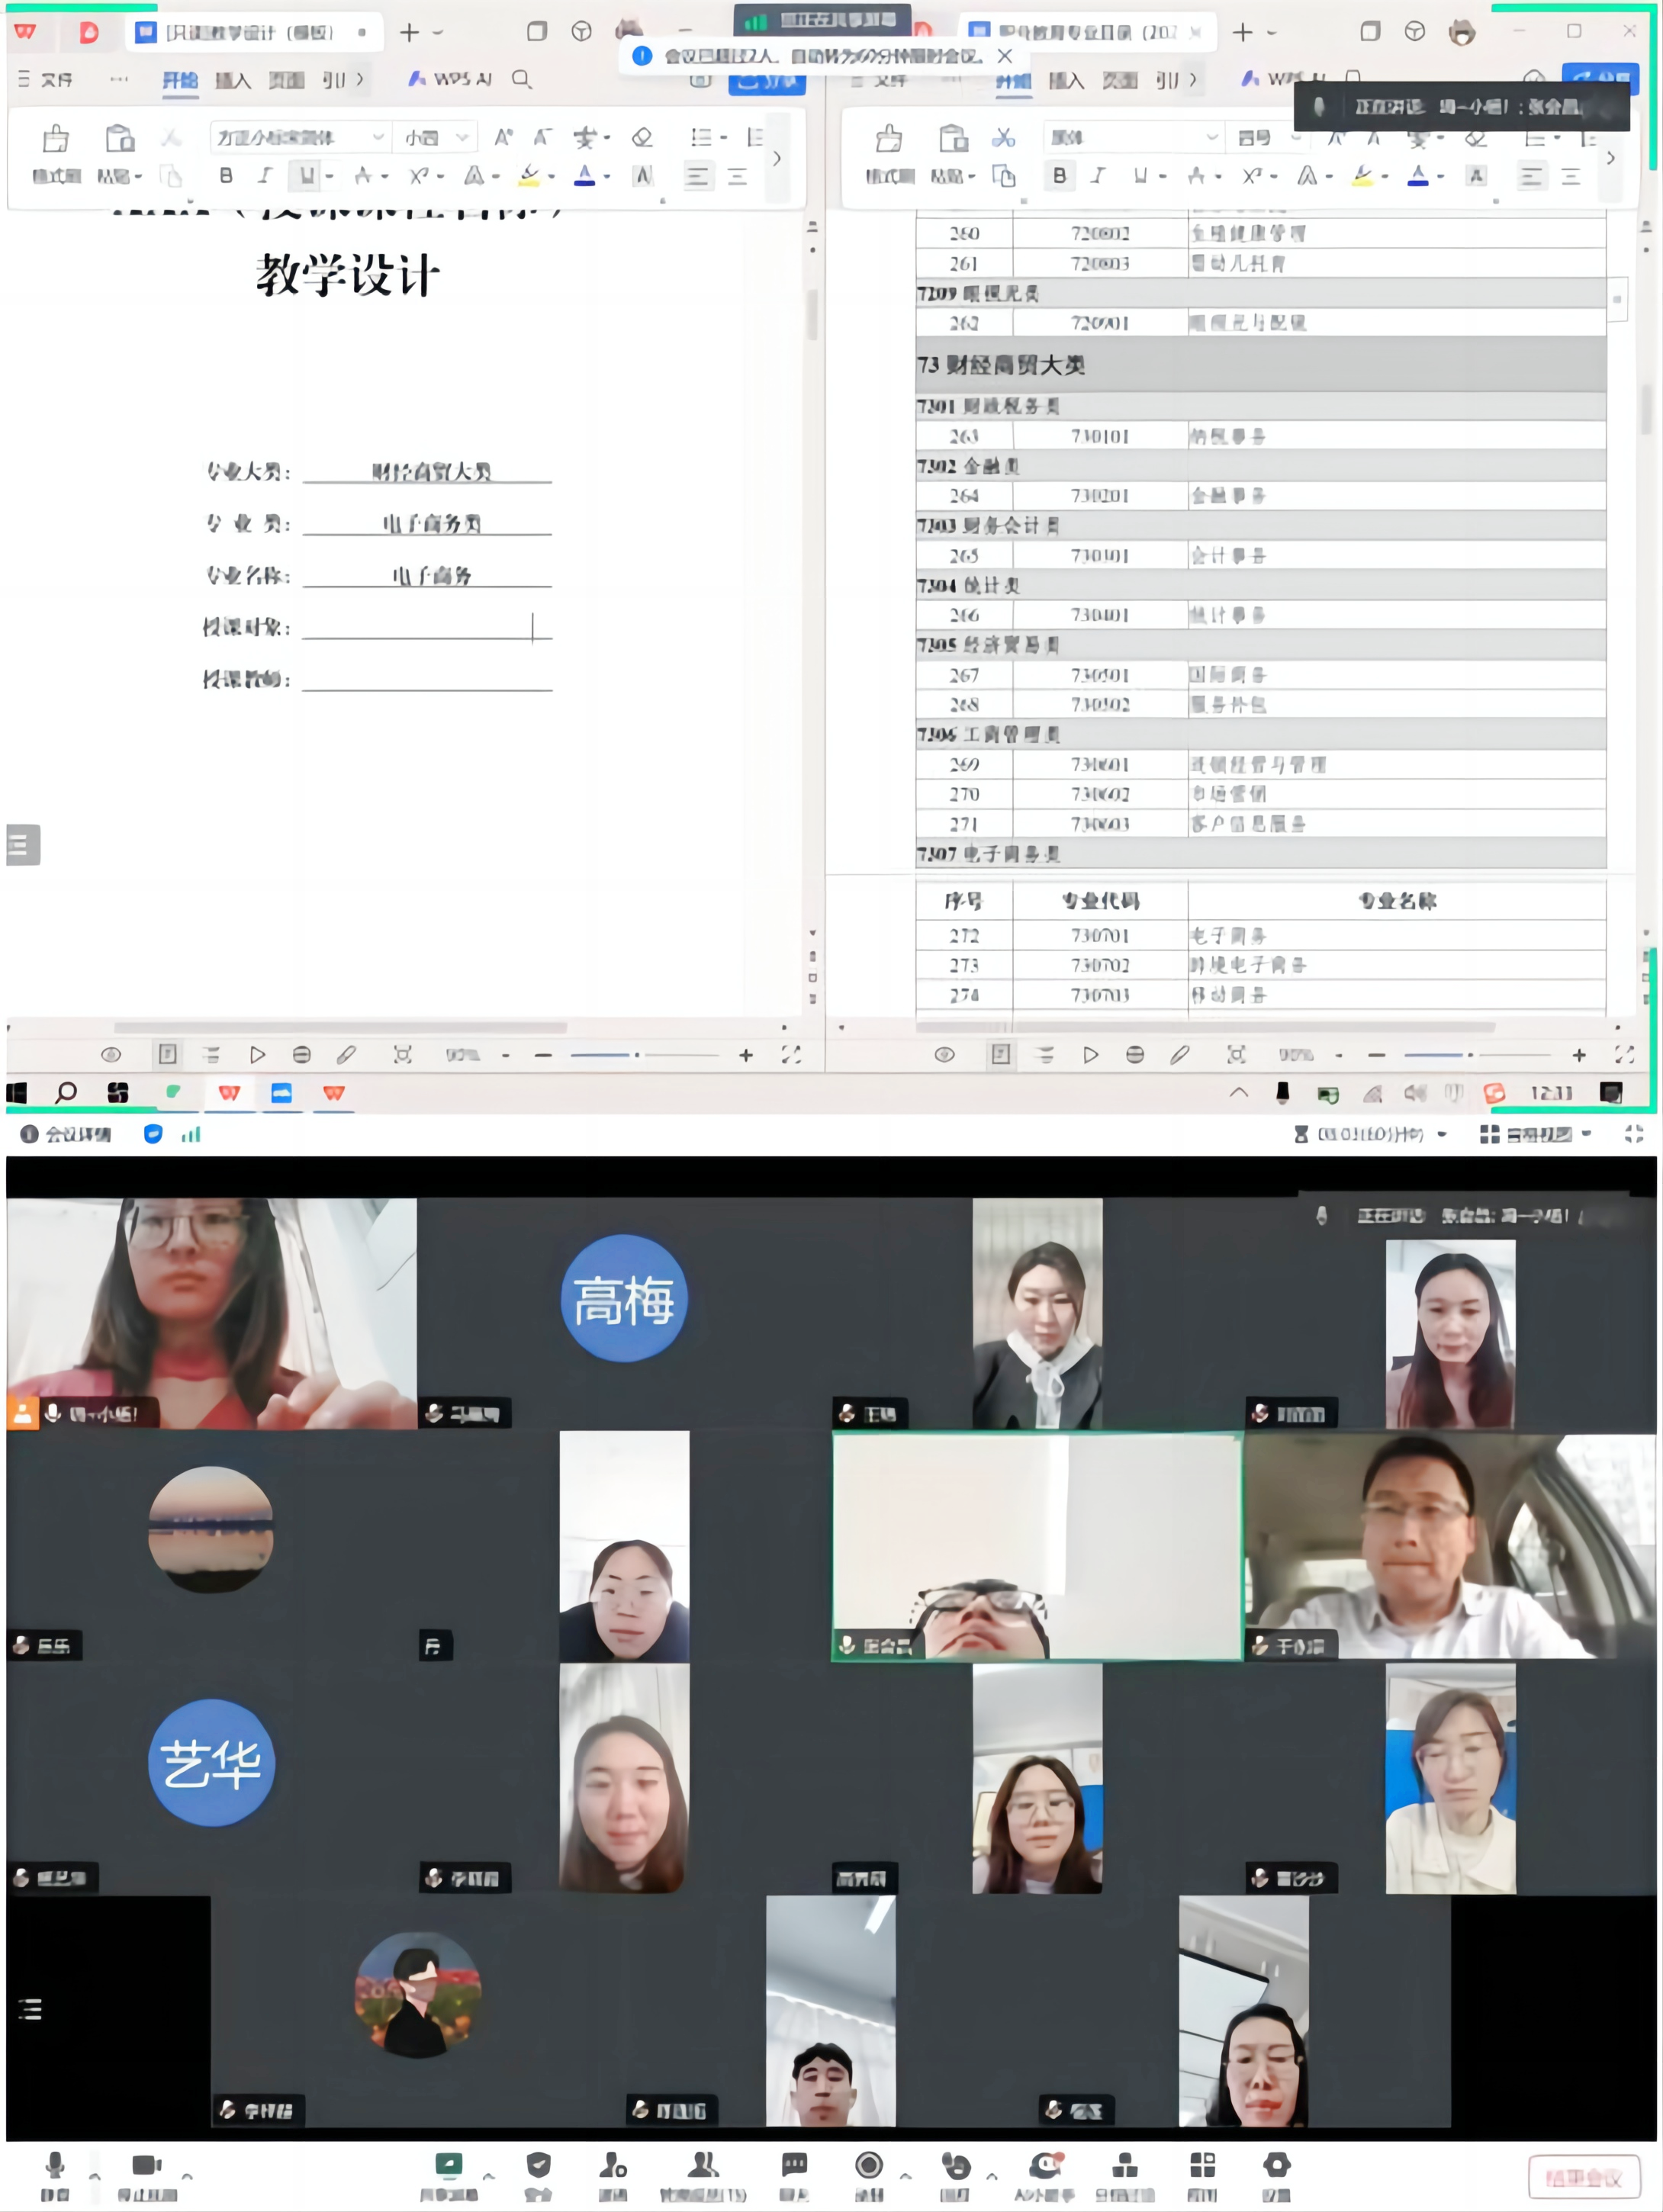This screenshot has height=2212, width=1663.
Task: Open the taskbar search magnifier
Action: click(66, 1093)
